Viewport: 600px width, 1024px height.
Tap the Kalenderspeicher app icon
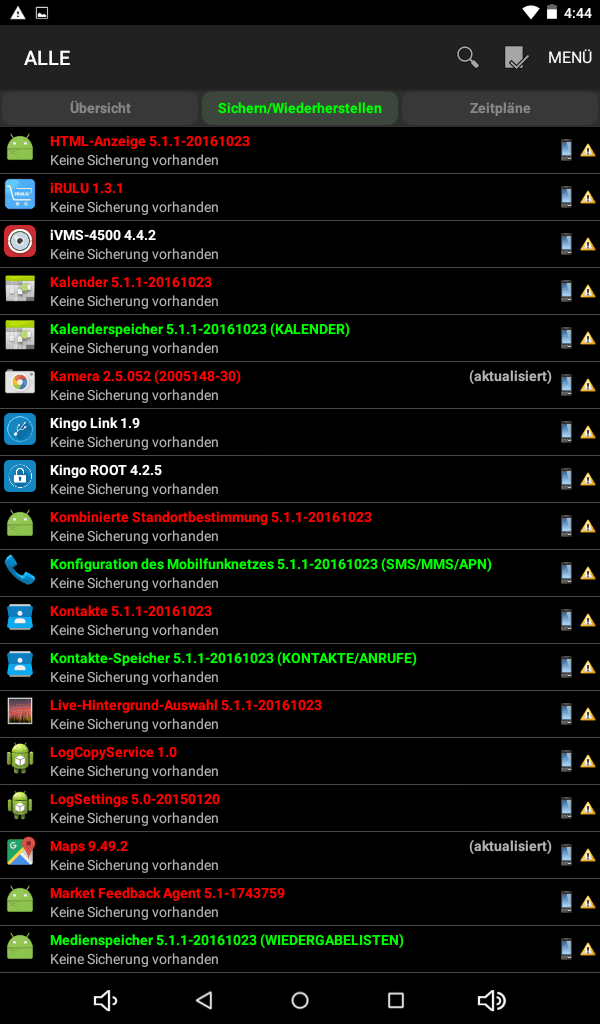[x=20, y=336]
